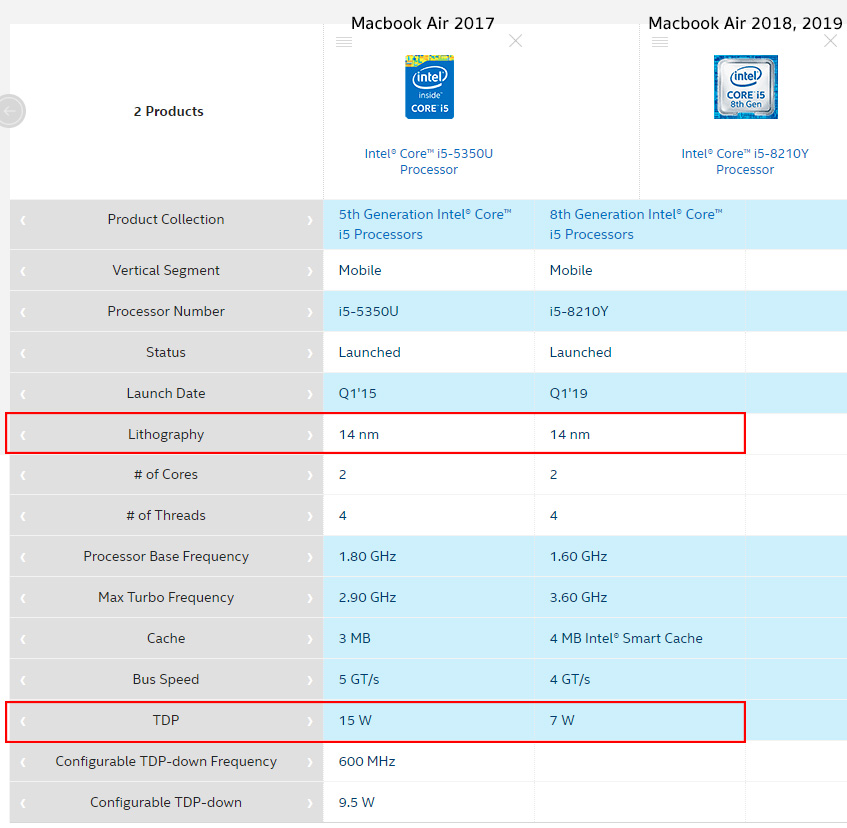The height and width of the screenshot is (828, 847).
Task: Click the 9.5 W configurable TDP-down value
Action: [357, 803]
